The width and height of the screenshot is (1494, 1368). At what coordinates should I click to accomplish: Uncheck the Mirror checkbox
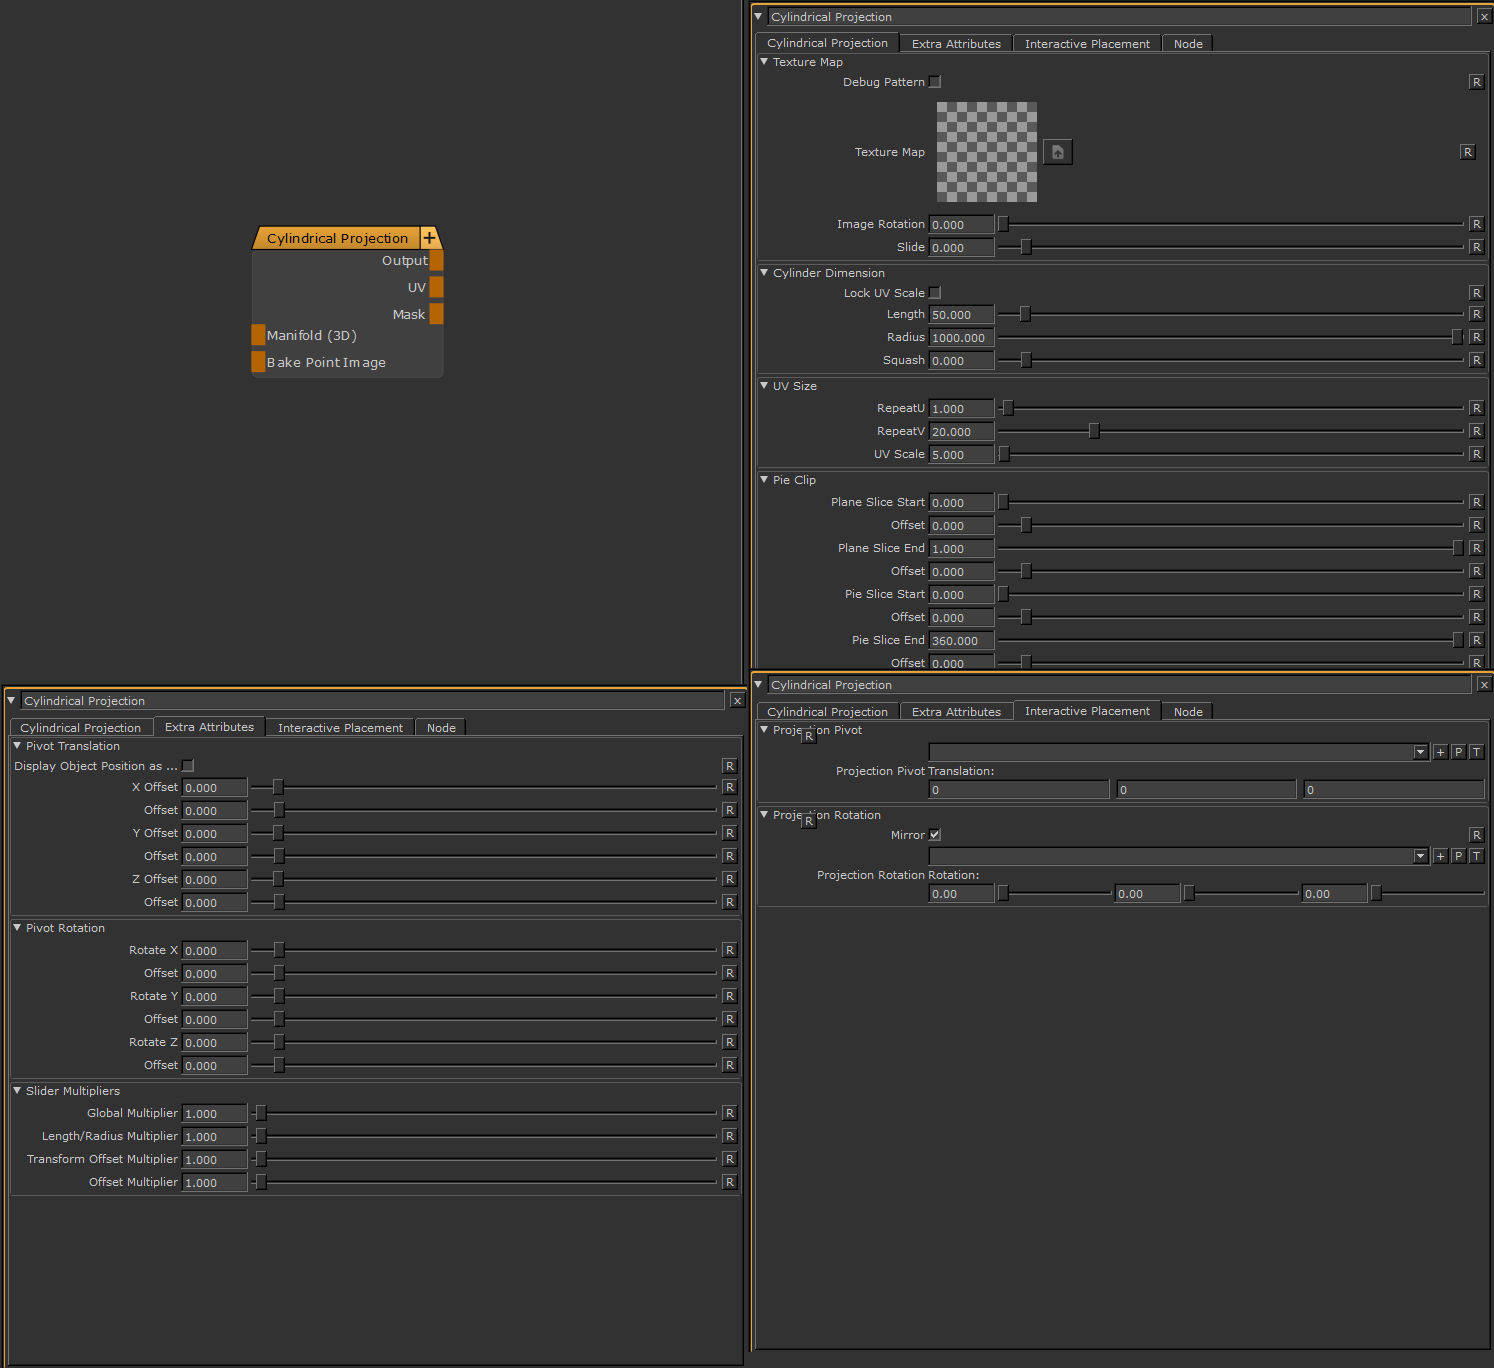(935, 835)
